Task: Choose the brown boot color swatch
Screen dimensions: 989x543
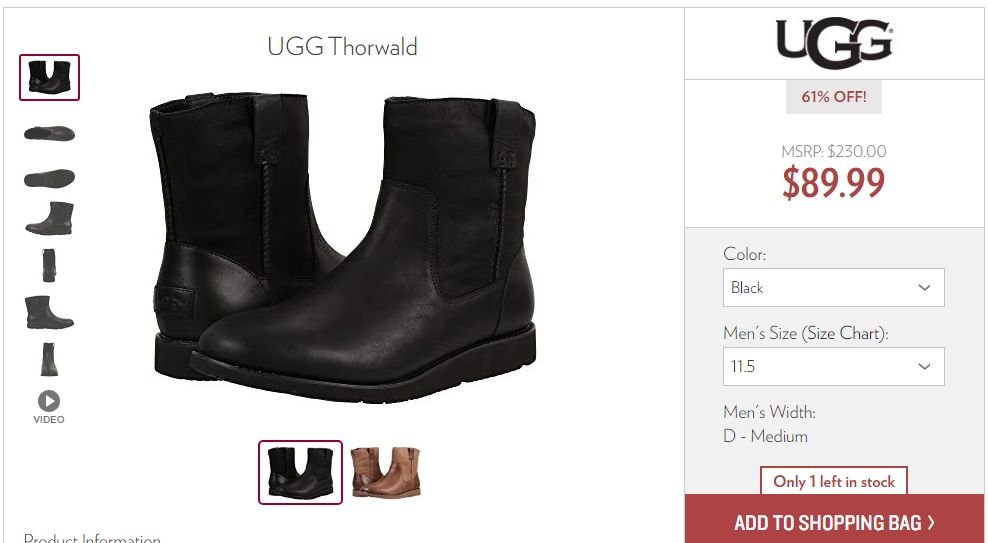Action: click(x=385, y=472)
